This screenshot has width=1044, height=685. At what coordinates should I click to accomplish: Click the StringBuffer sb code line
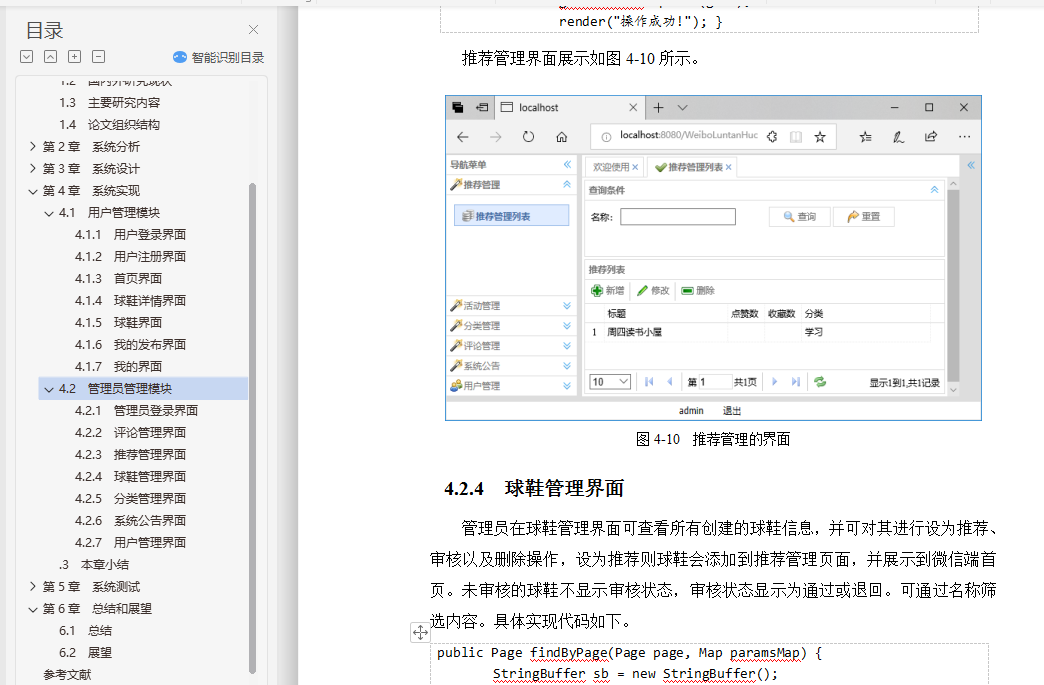coord(635,674)
